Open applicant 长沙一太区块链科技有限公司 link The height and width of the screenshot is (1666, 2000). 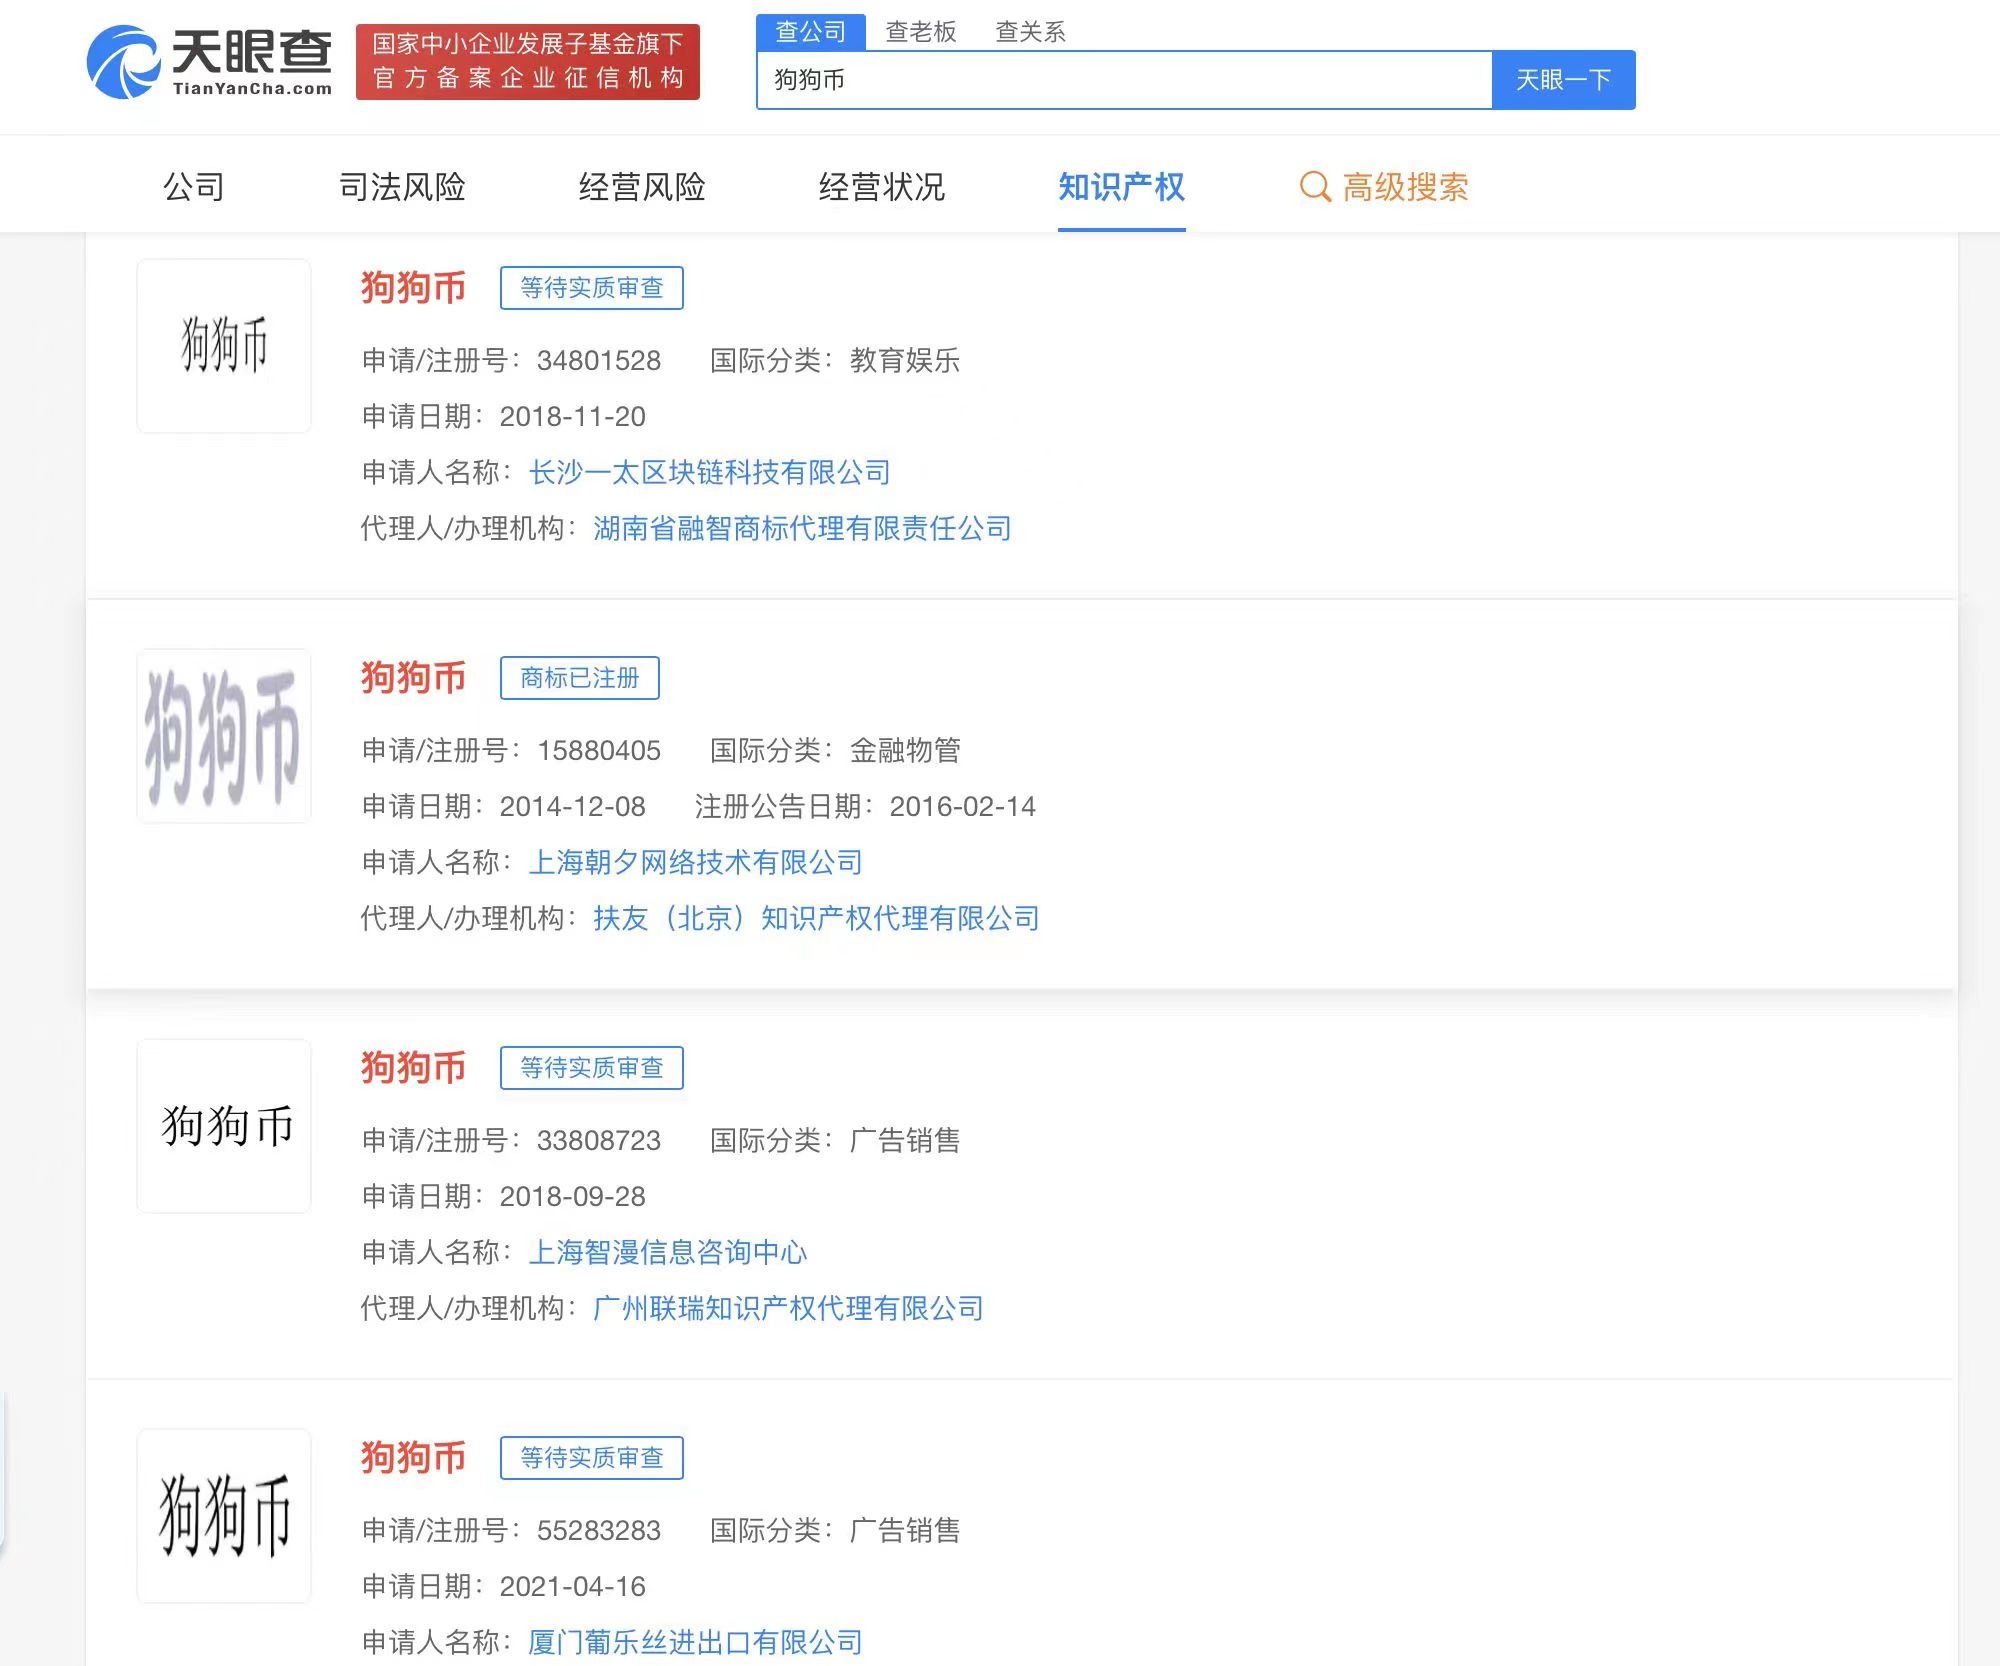tap(709, 472)
